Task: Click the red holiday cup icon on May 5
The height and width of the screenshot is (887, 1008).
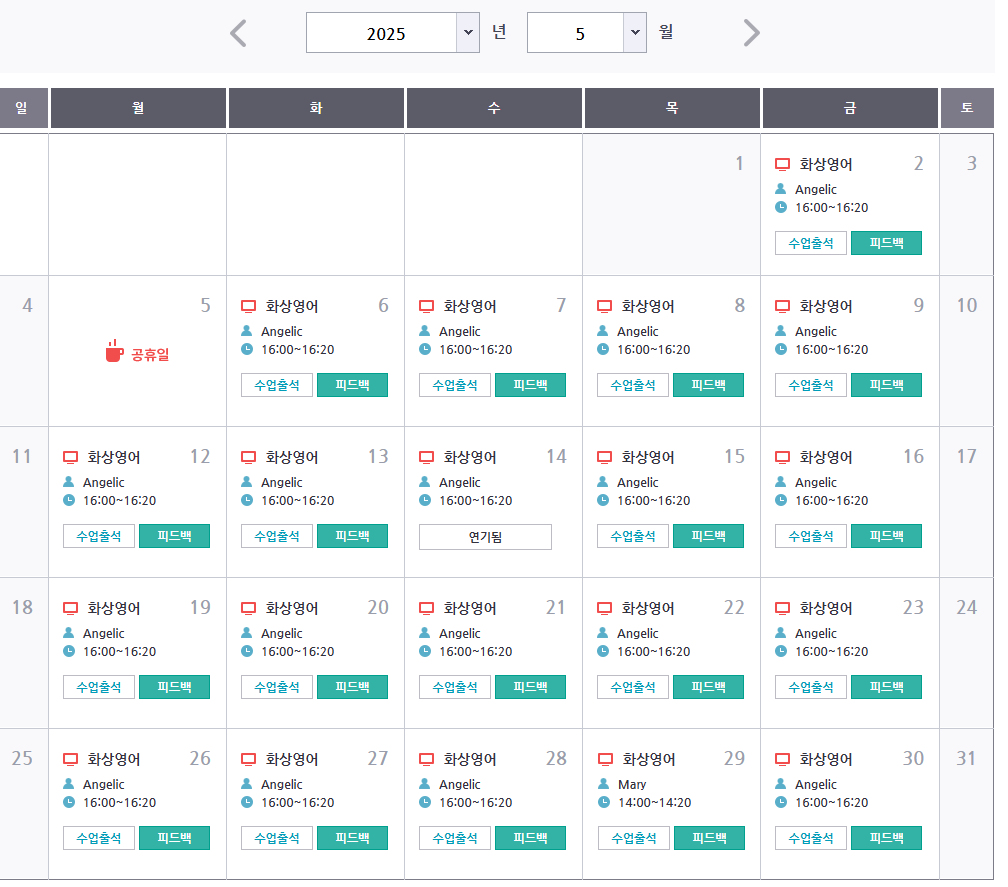Action: pyautogui.click(x=114, y=352)
